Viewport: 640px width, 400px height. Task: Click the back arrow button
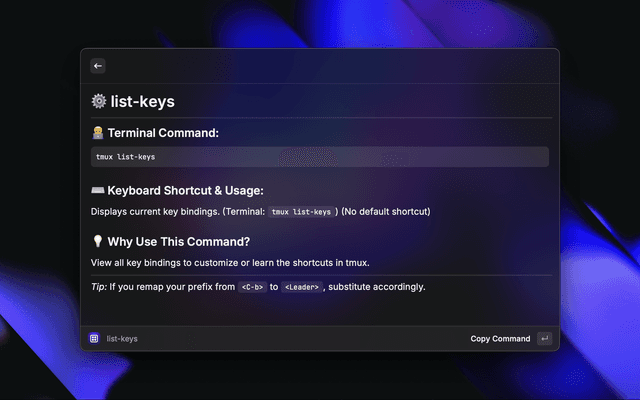(x=98, y=66)
